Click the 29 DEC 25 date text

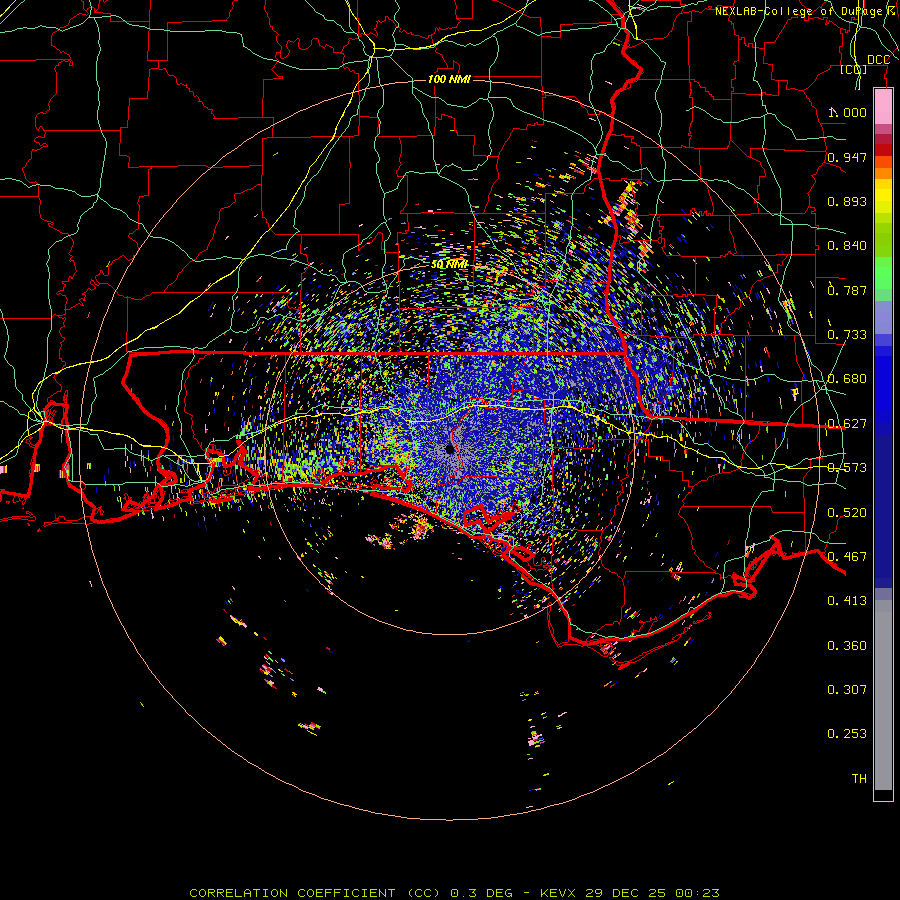(x=626, y=893)
